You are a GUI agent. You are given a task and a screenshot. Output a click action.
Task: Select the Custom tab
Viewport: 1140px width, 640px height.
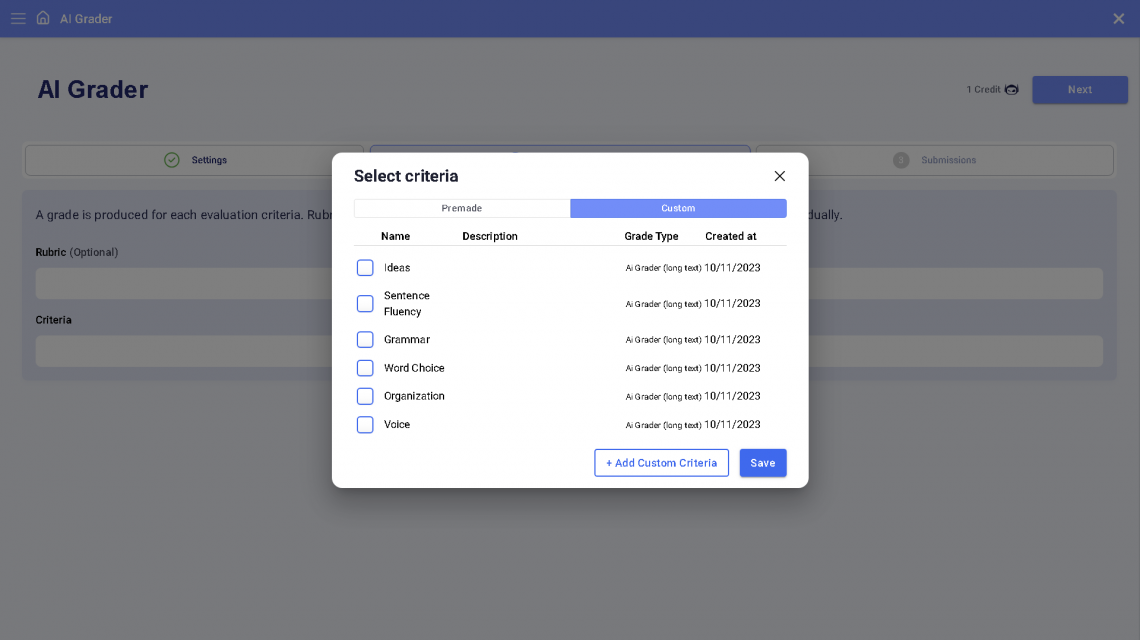678,208
